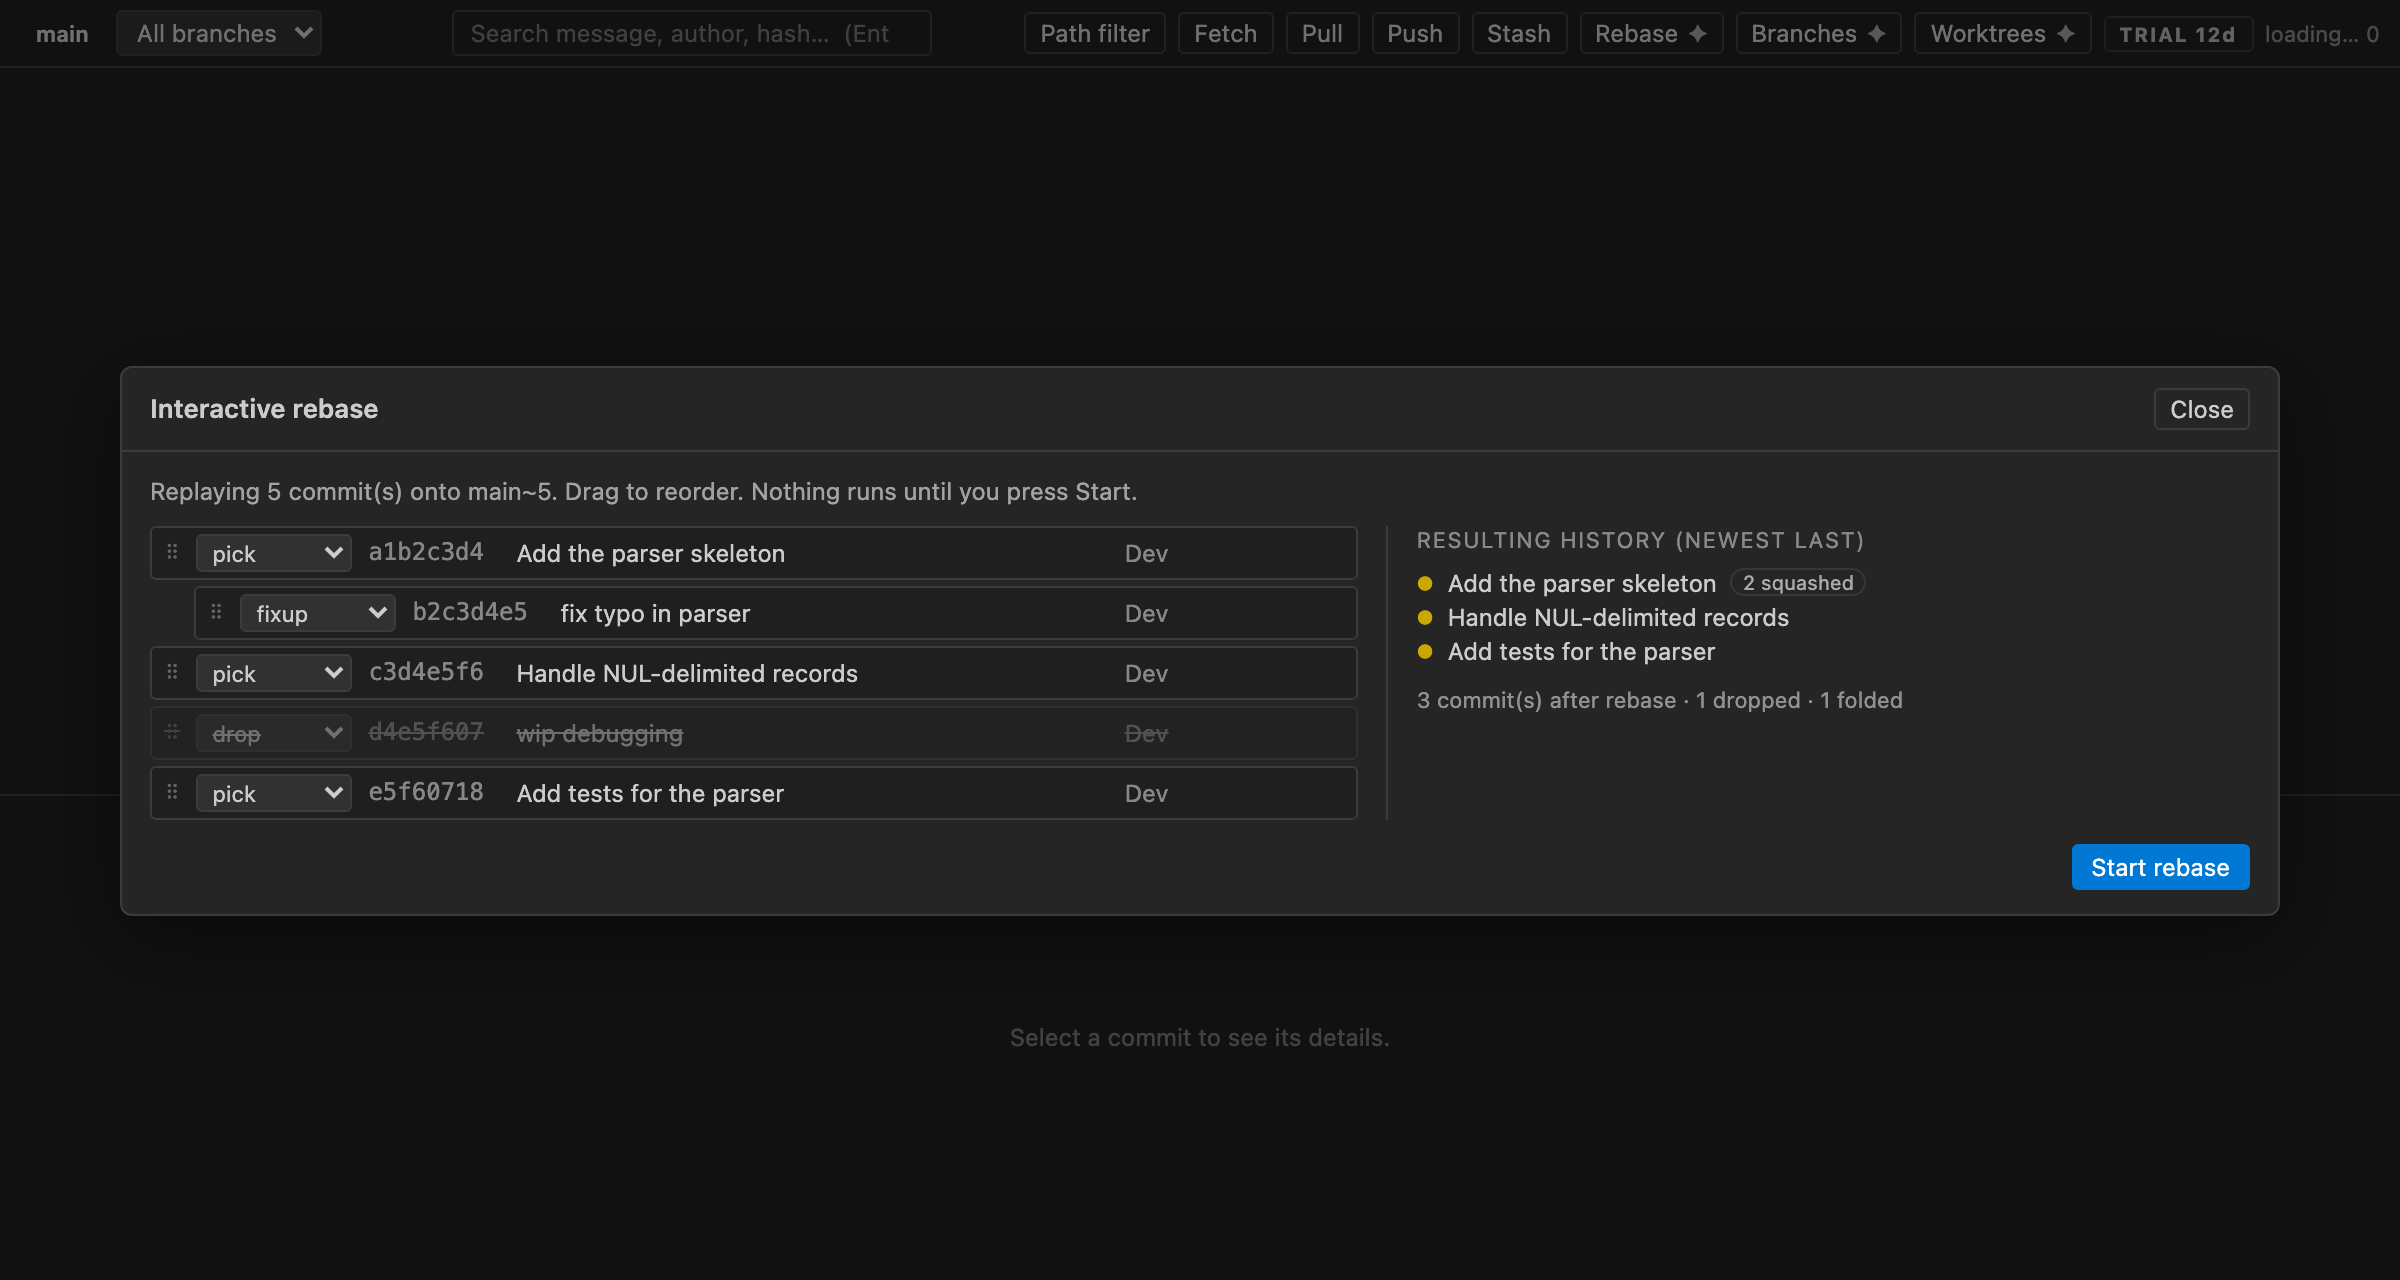Click 'loading... 0' status text
Image resolution: width=2400 pixels, height=1280 pixels.
click(x=2321, y=34)
